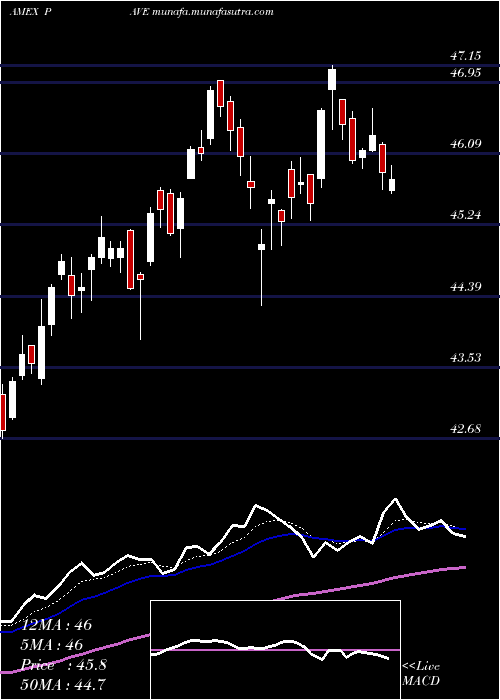Click the <<Live MACD label

click(421, 673)
